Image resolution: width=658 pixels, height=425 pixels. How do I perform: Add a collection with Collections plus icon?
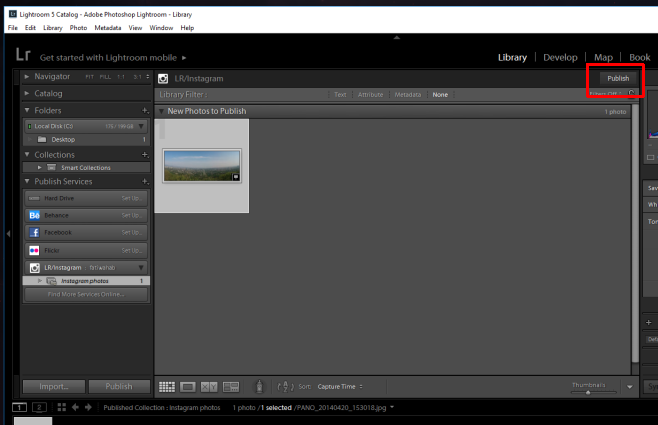(x=145, y=155)
